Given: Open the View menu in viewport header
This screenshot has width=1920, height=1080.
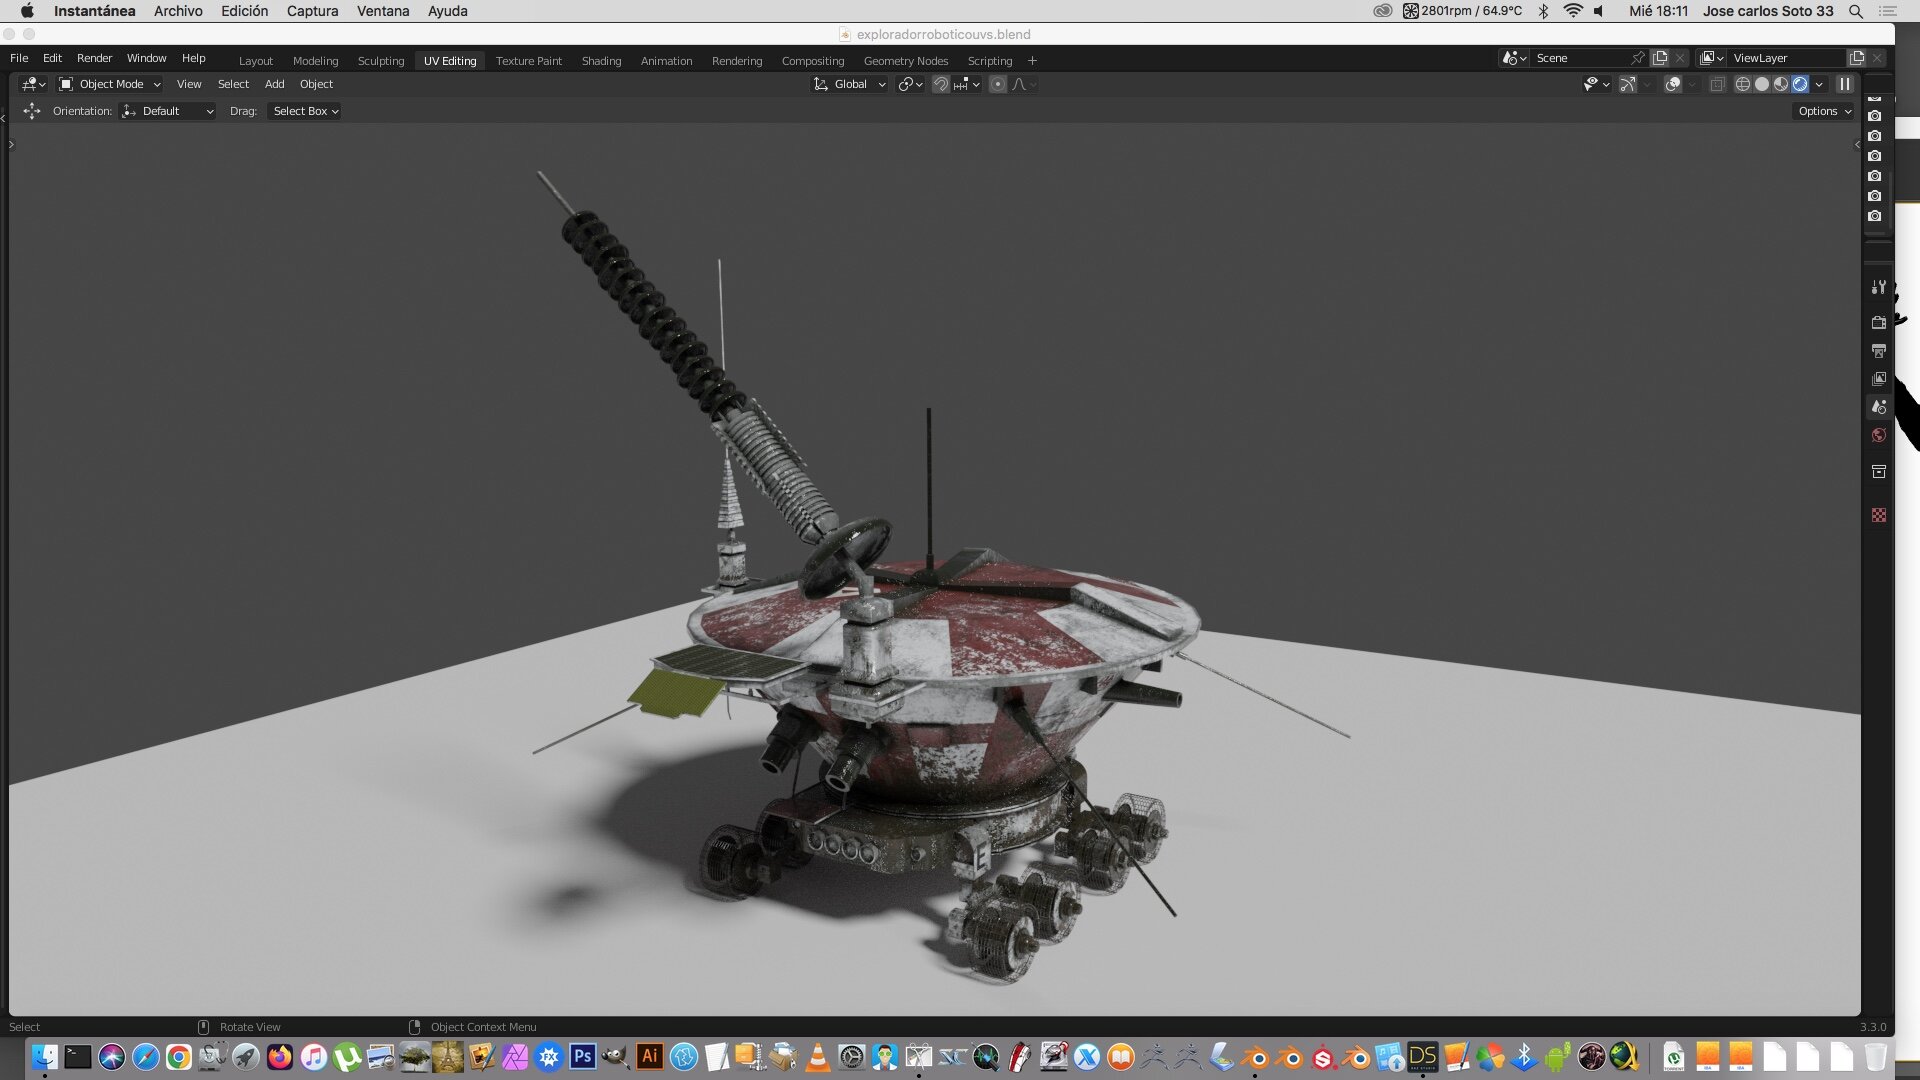Looking at the screenshot, I should [189, 84].
